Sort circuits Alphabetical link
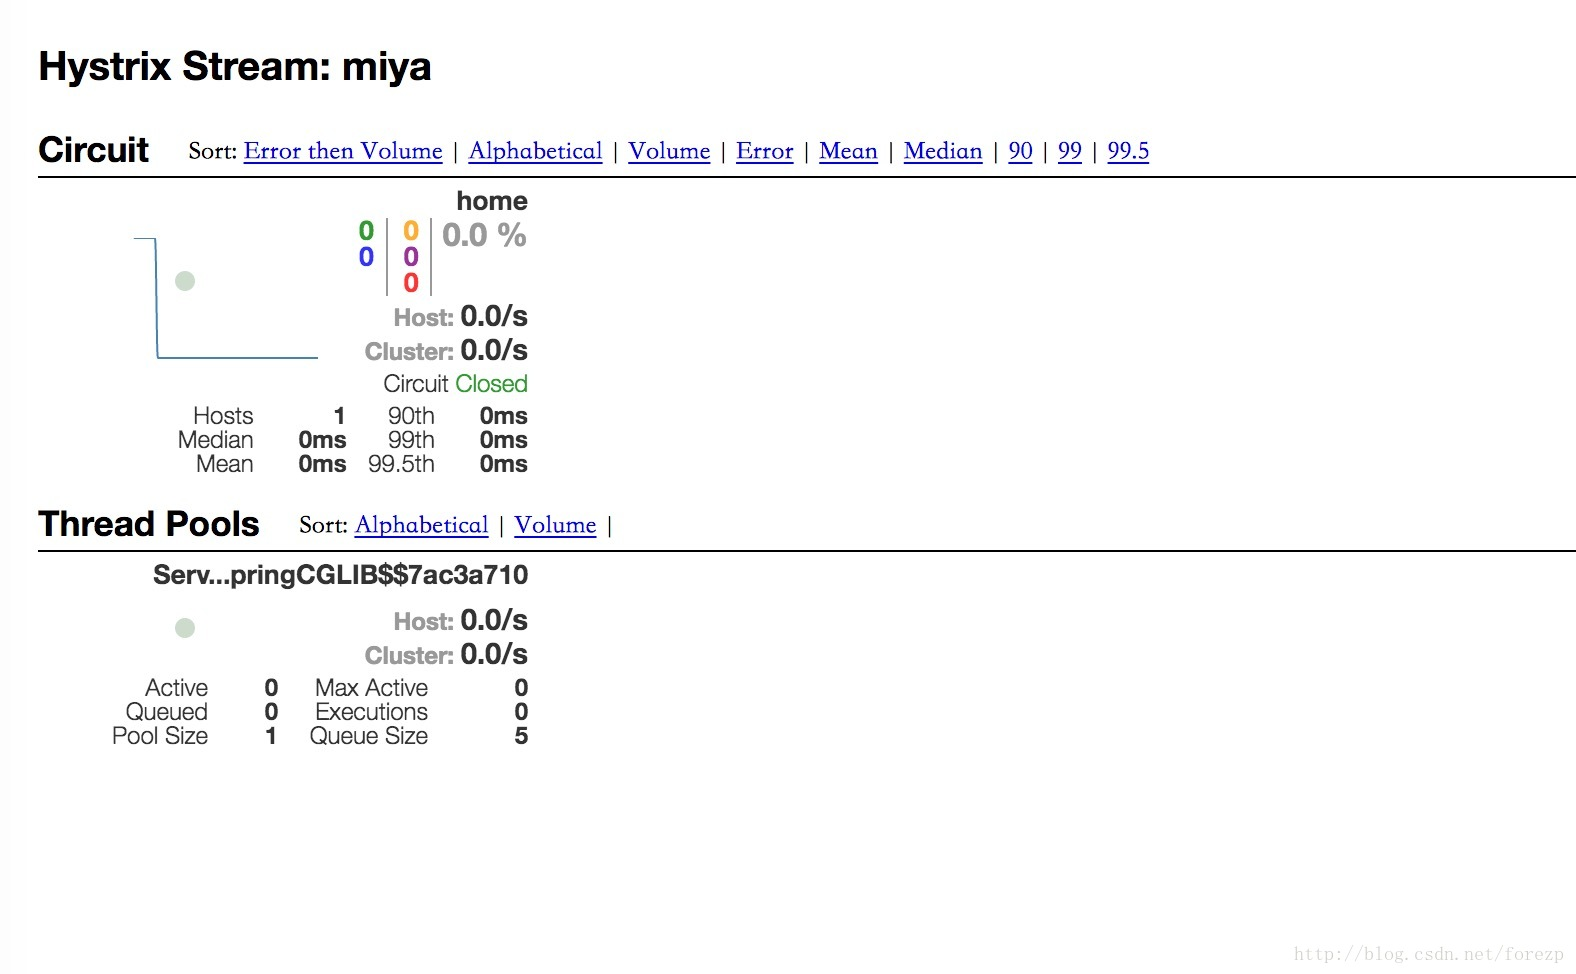1576x974 pixels. (x=535, y=151)
